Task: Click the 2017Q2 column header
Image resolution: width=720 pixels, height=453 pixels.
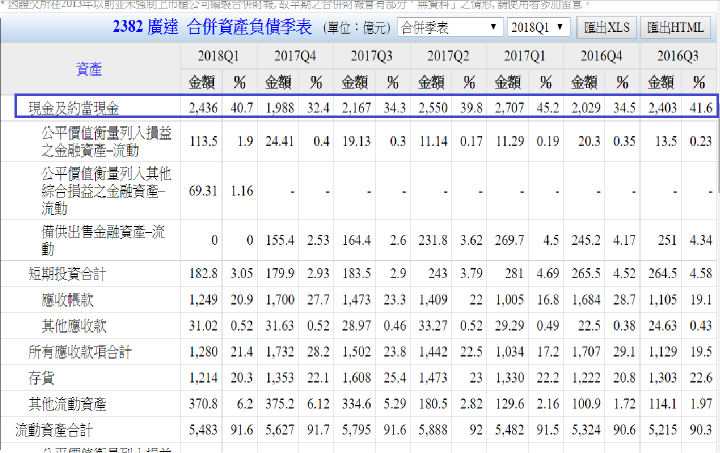Action: pyautogui.click(x=448, y=56)
